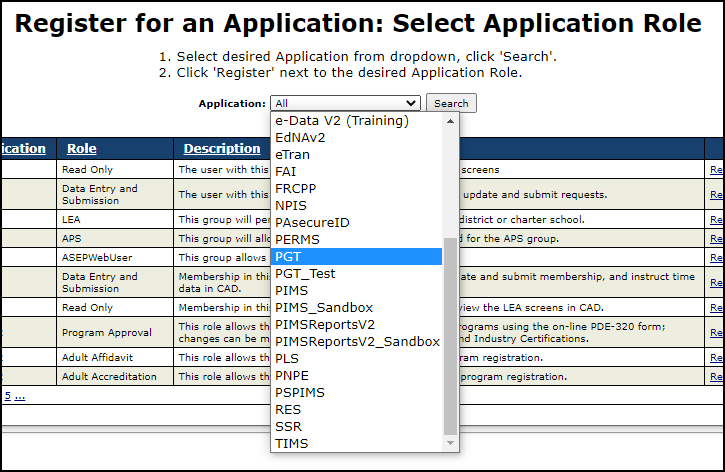Viewport: 725px width, 472px height.
Task: Choose PIMSReportsV2_Sandbox from the list
Action: (357, 342)
